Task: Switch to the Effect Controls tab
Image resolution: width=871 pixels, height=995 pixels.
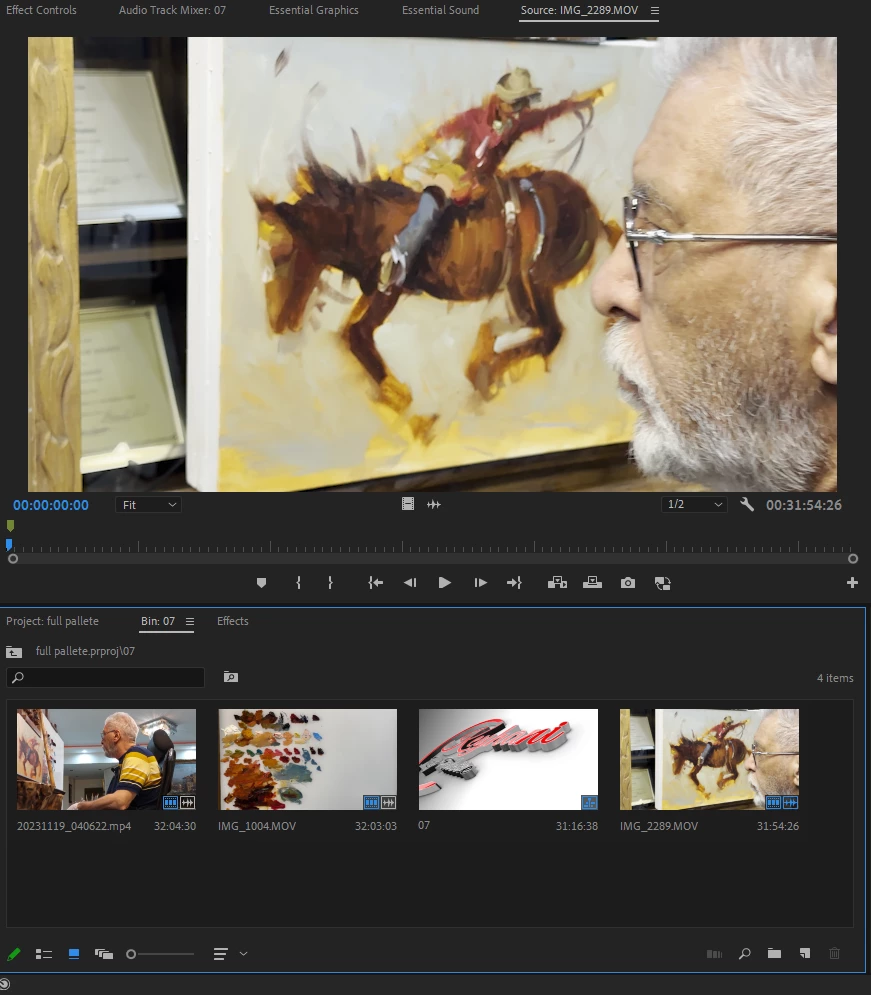Action: [x=41, y=10]
